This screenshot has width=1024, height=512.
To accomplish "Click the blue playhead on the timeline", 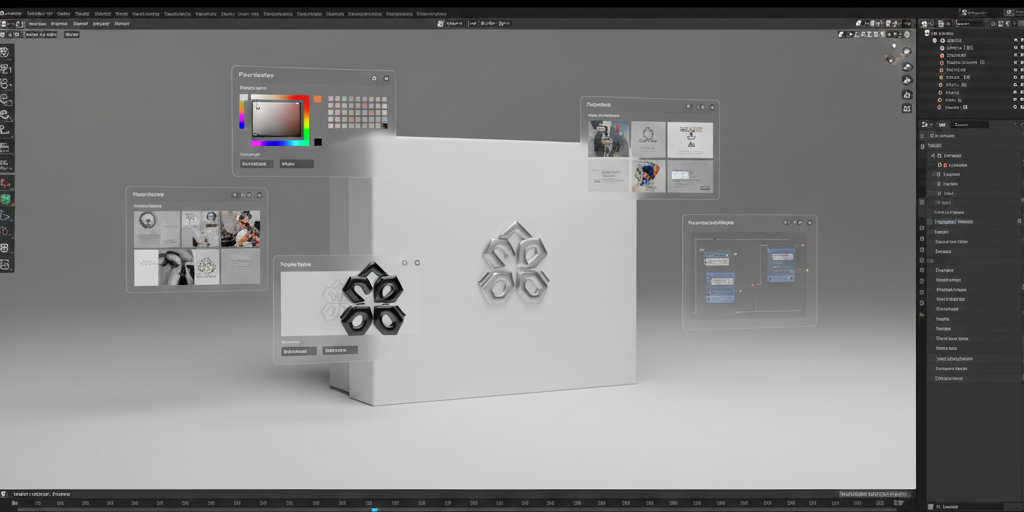I will pos(375,509).
